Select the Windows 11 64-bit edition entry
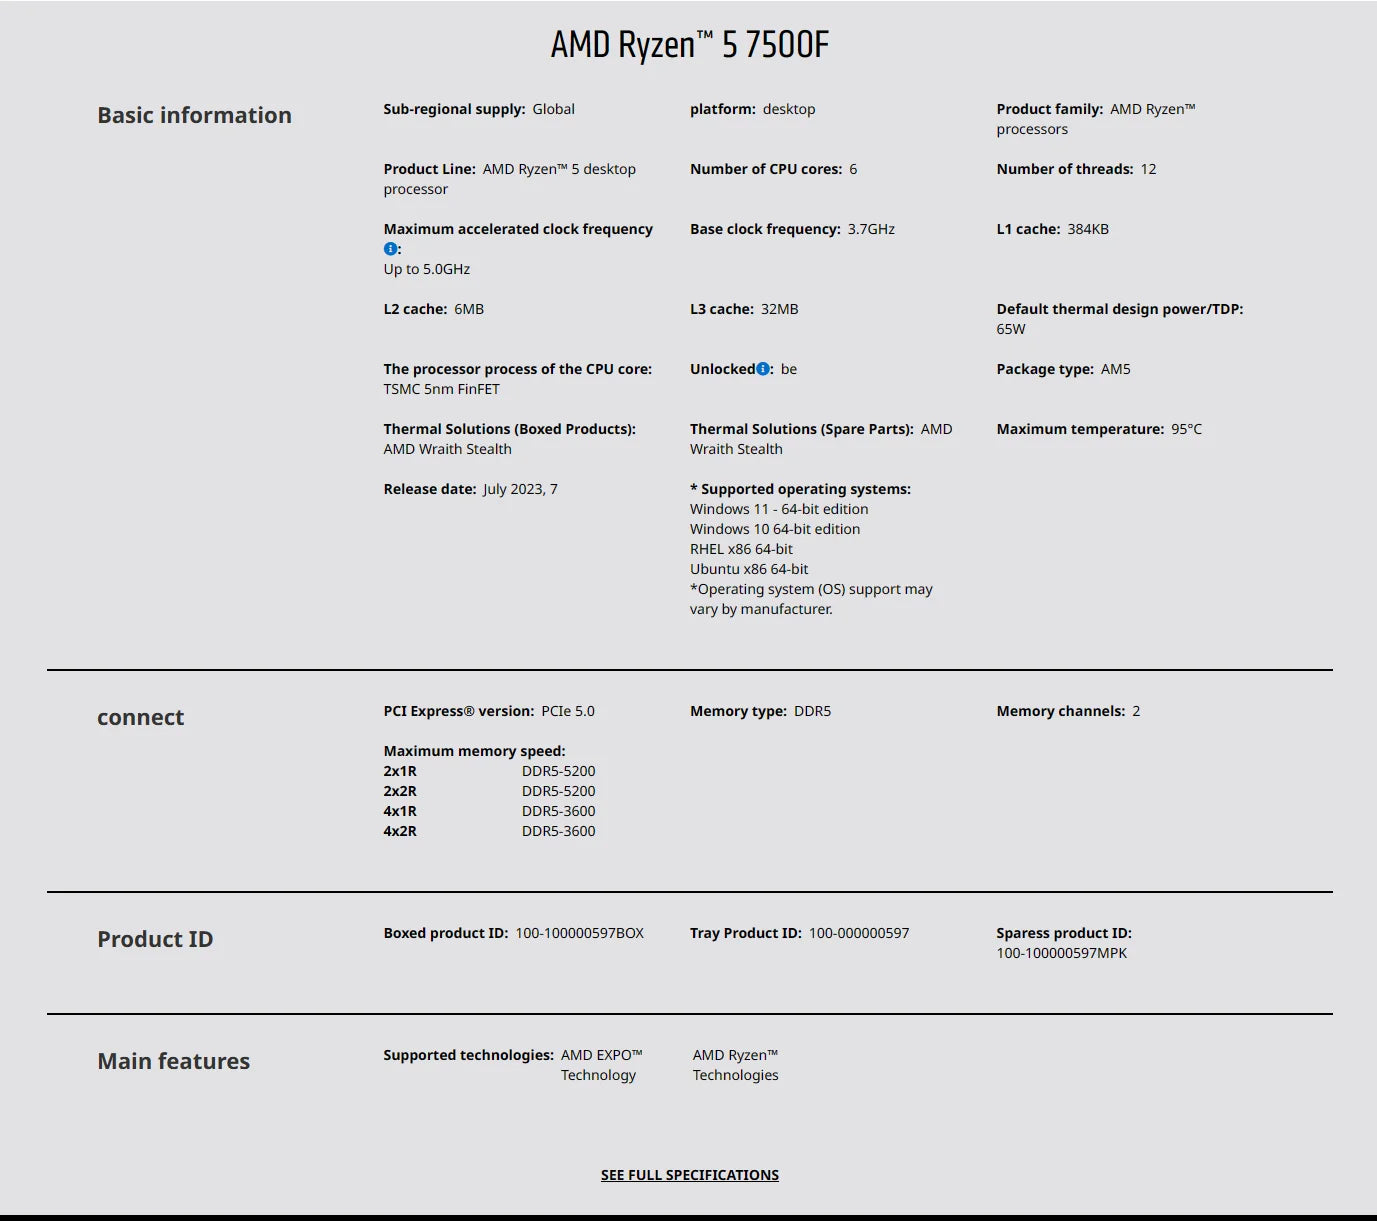 (x=779, y=509)
